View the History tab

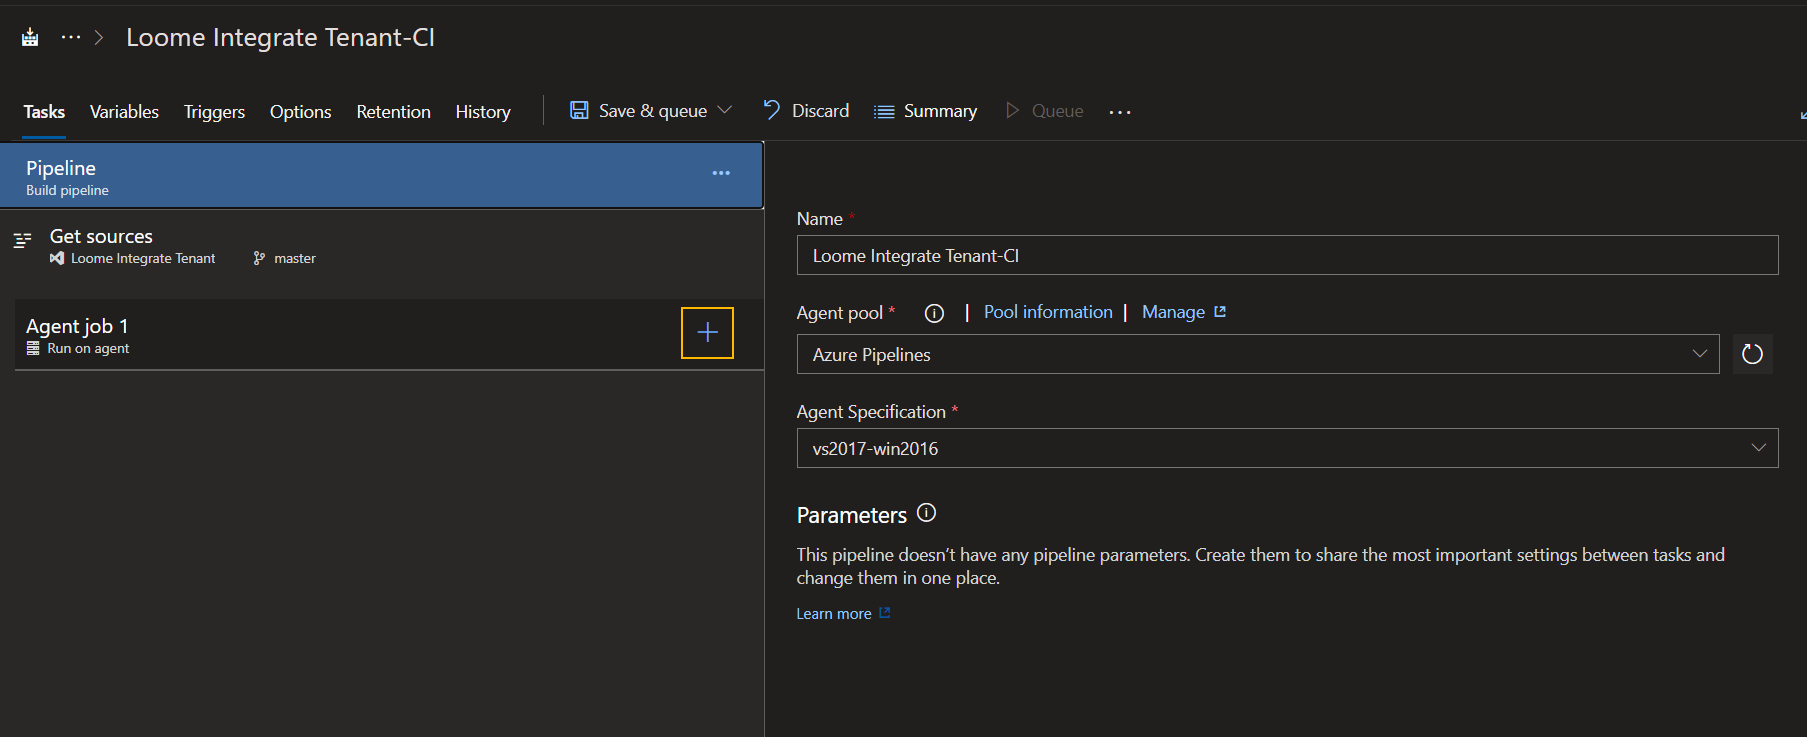483,111
